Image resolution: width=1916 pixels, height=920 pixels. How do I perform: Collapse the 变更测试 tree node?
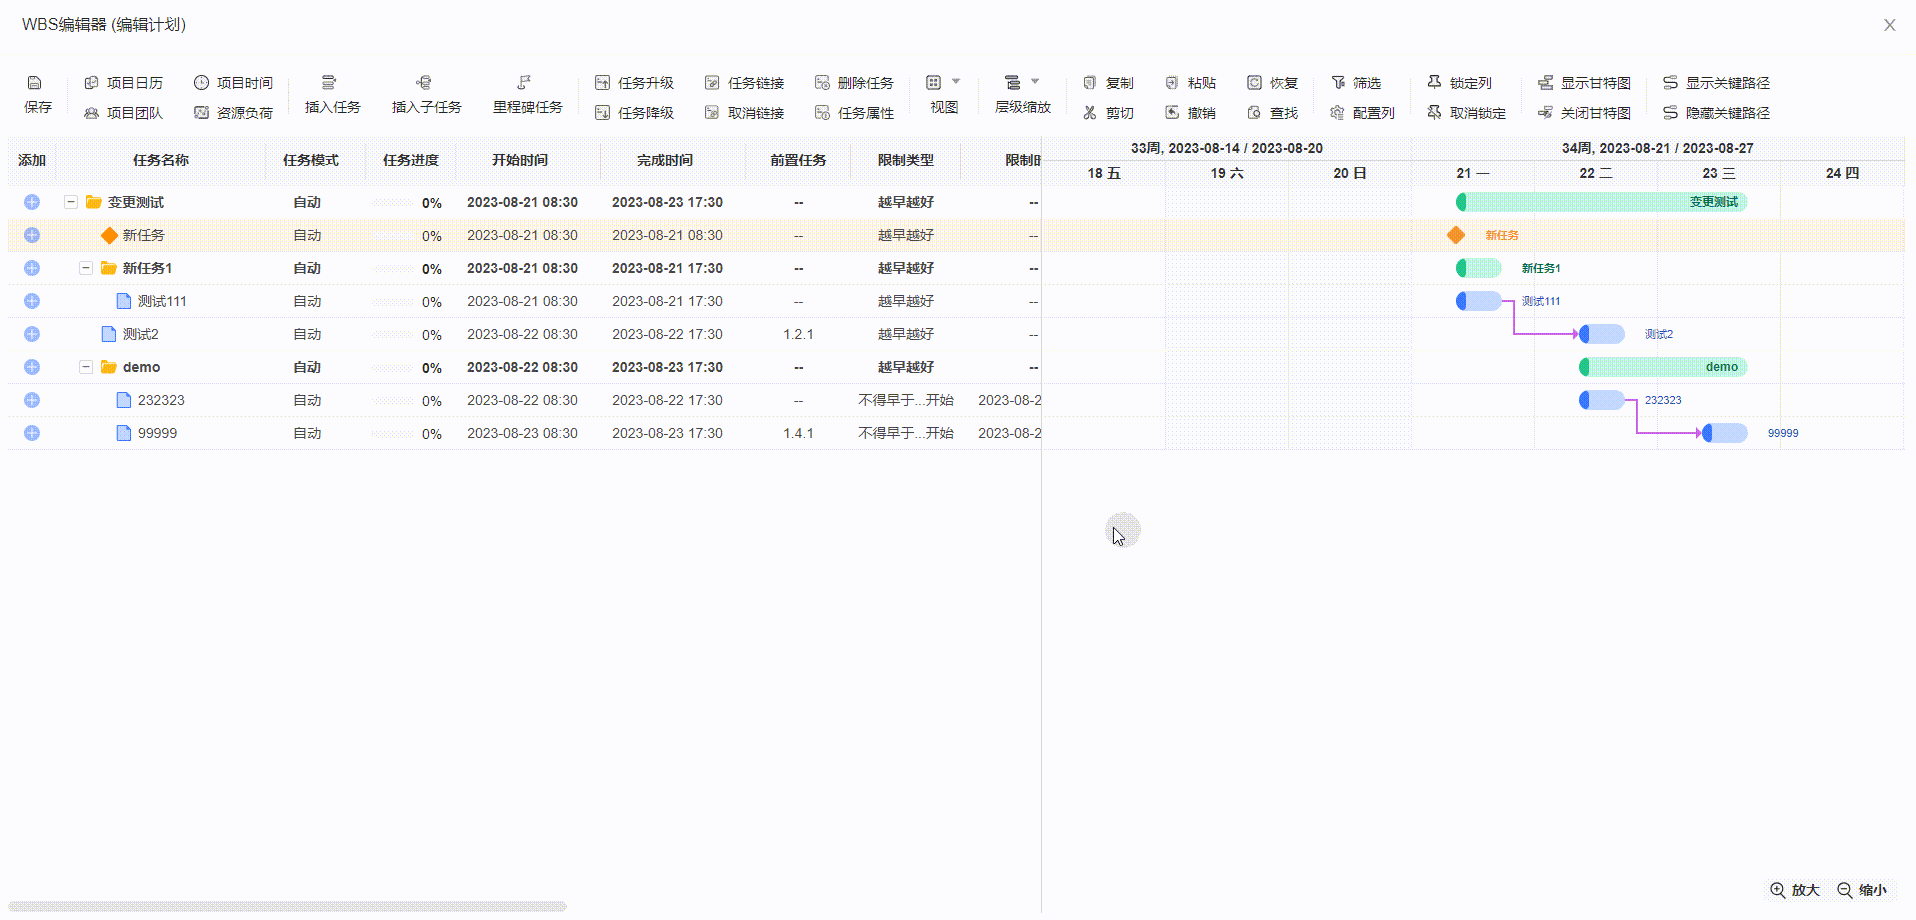coord(71,202)
